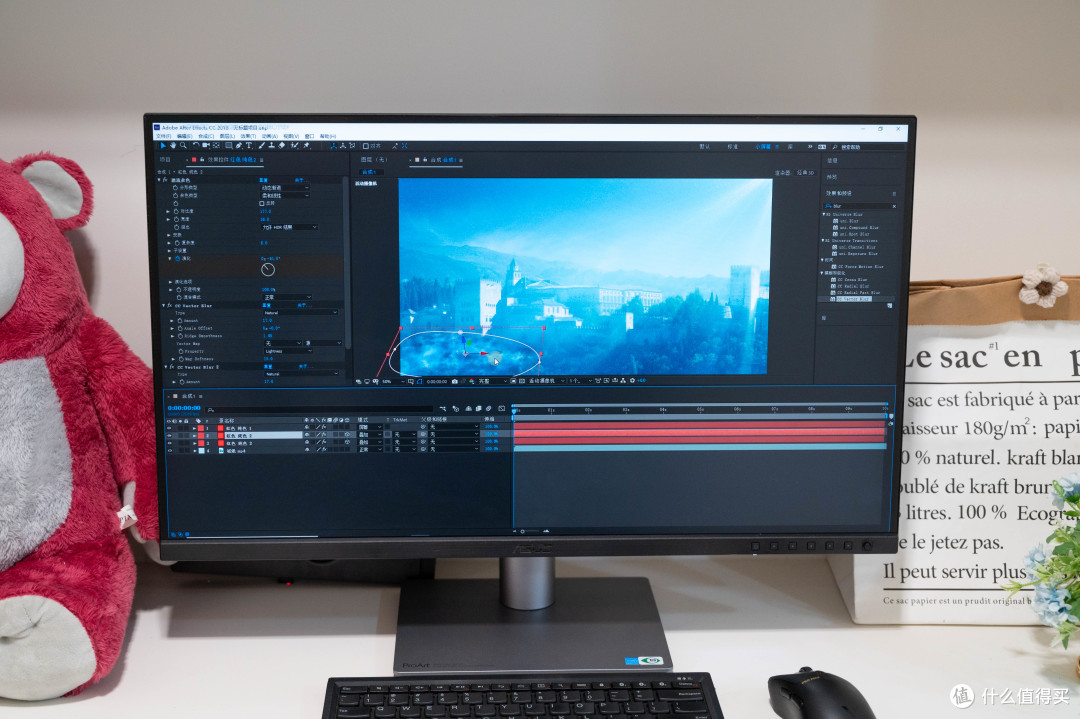Select the Puppet Pin tool
This screenshot has height=719, width=1080.
(x=307, y=145)
